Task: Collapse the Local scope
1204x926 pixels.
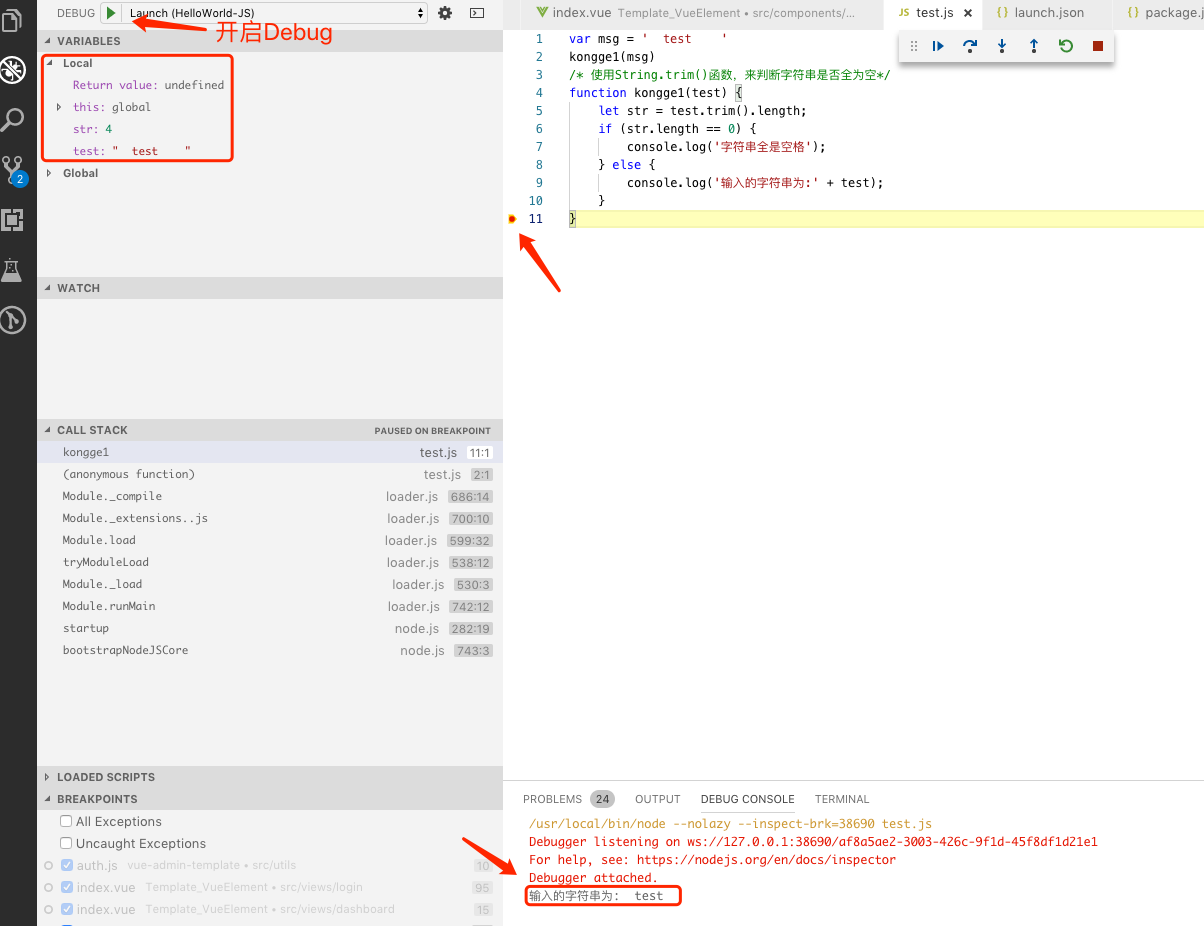Action: tap(51, 63)
